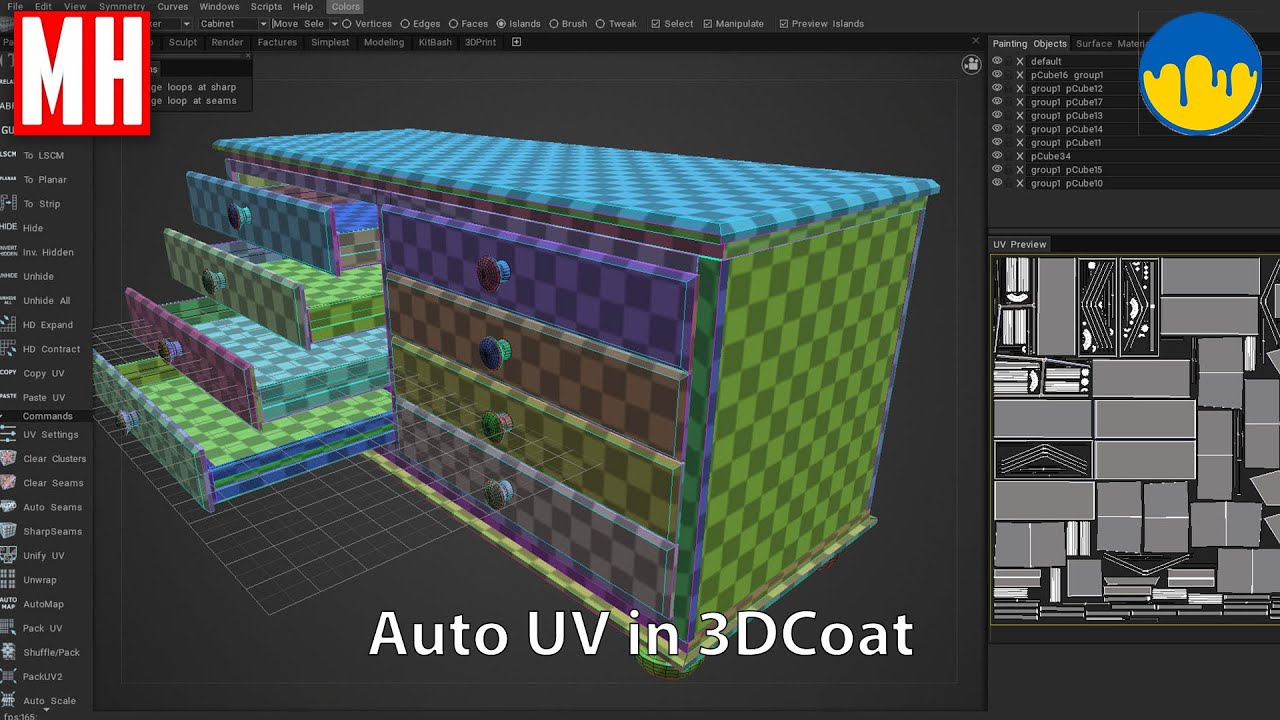
Task: Switch to the Sculpt room tab
Action: [x=183, y=42]
